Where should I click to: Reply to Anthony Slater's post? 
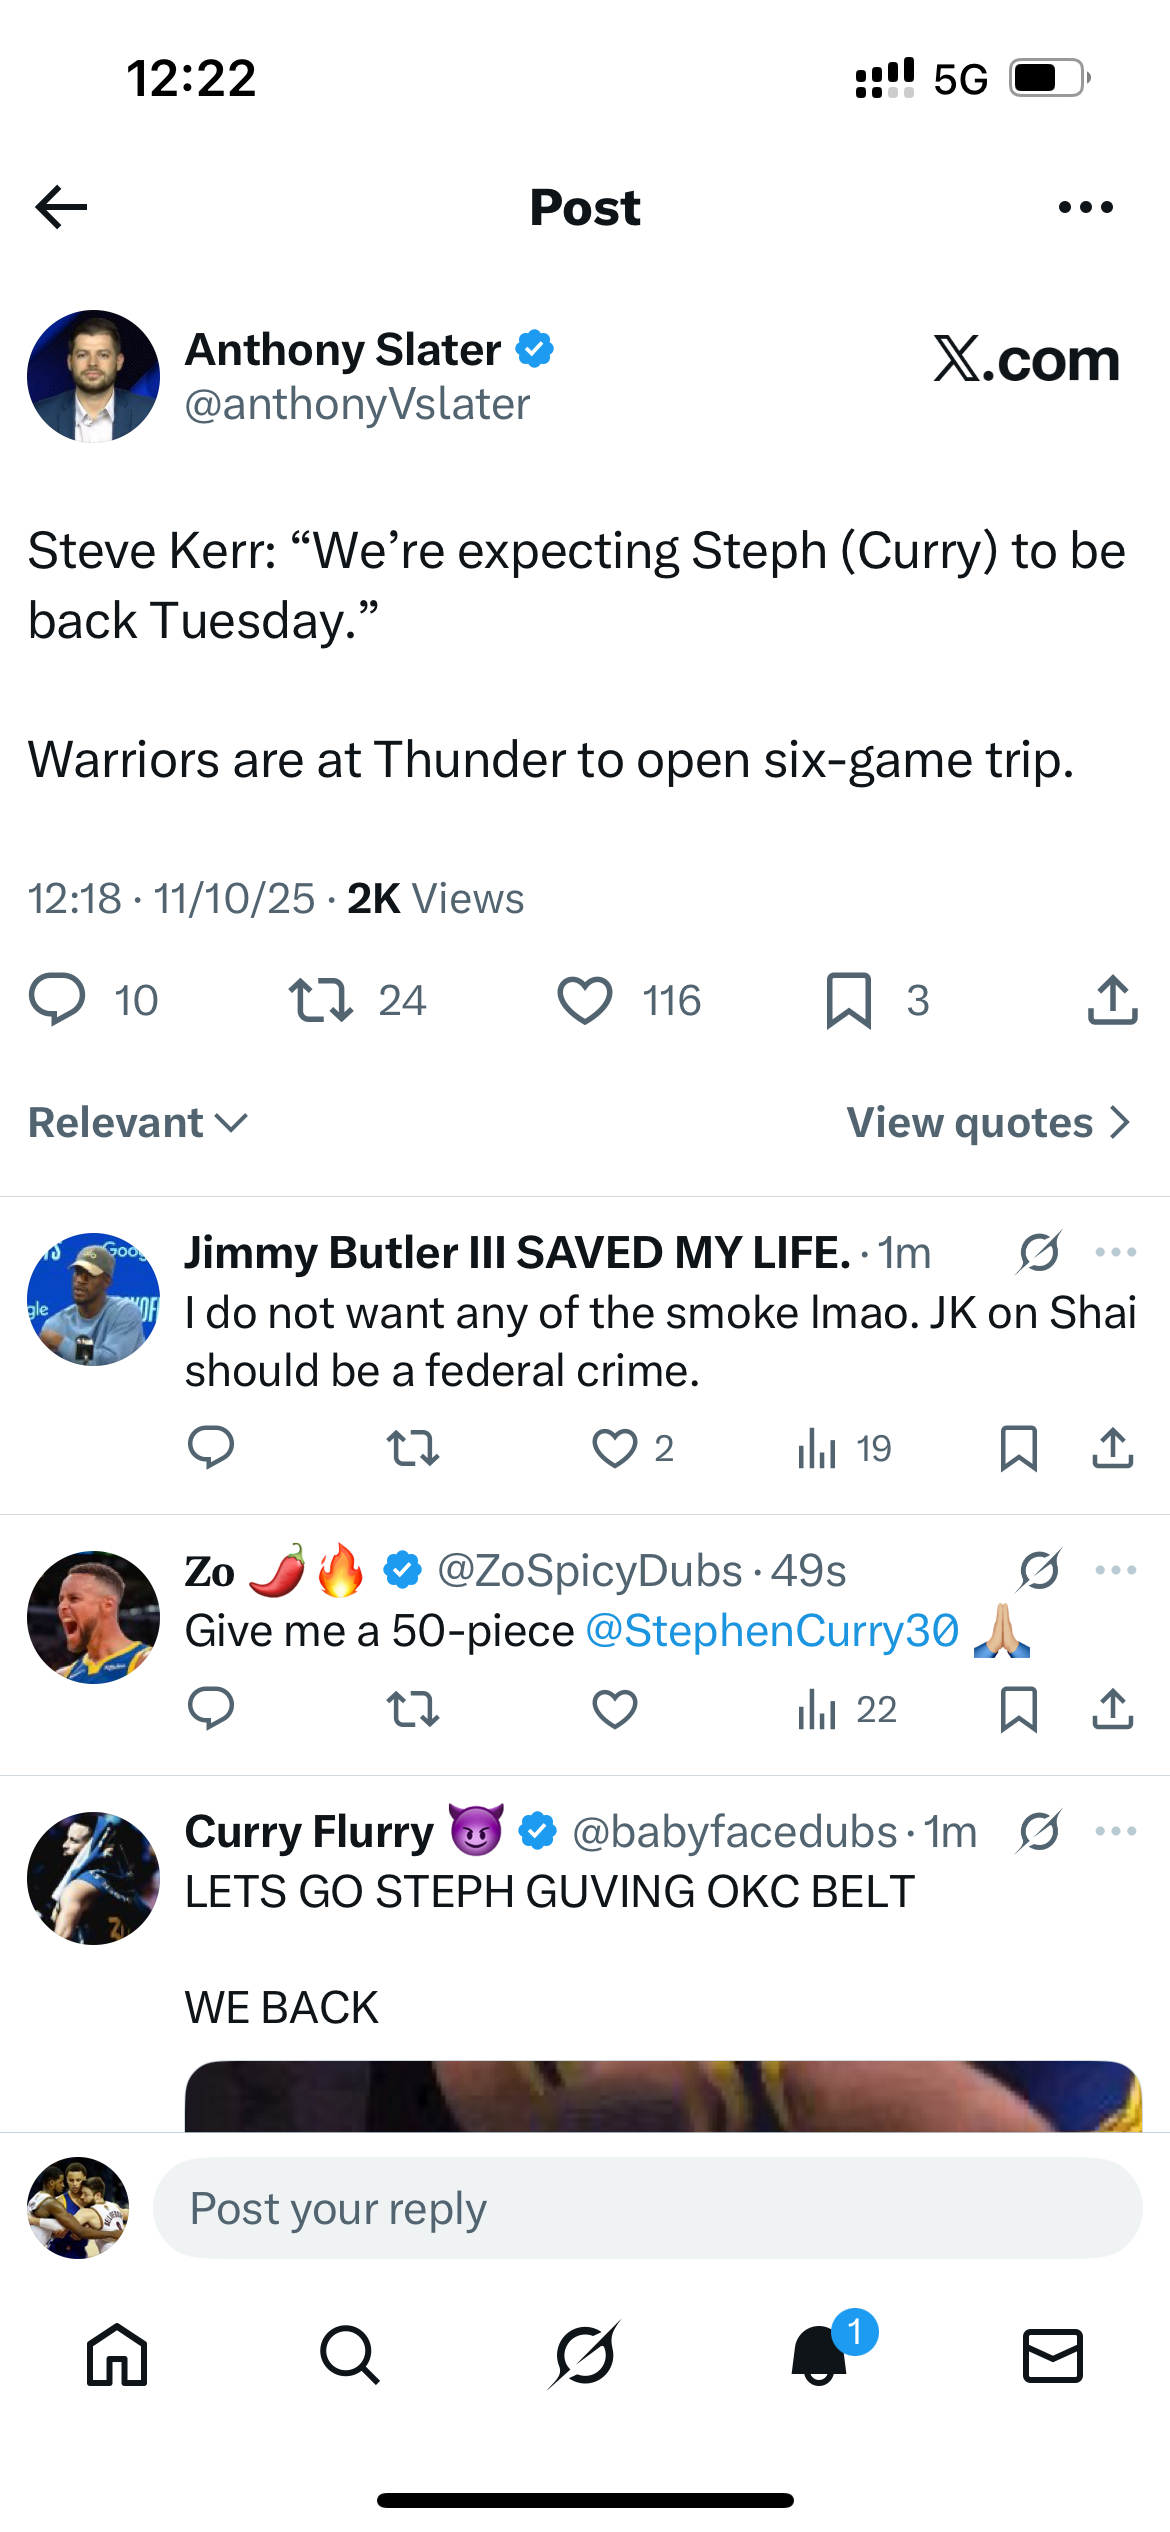(57, 1000)
